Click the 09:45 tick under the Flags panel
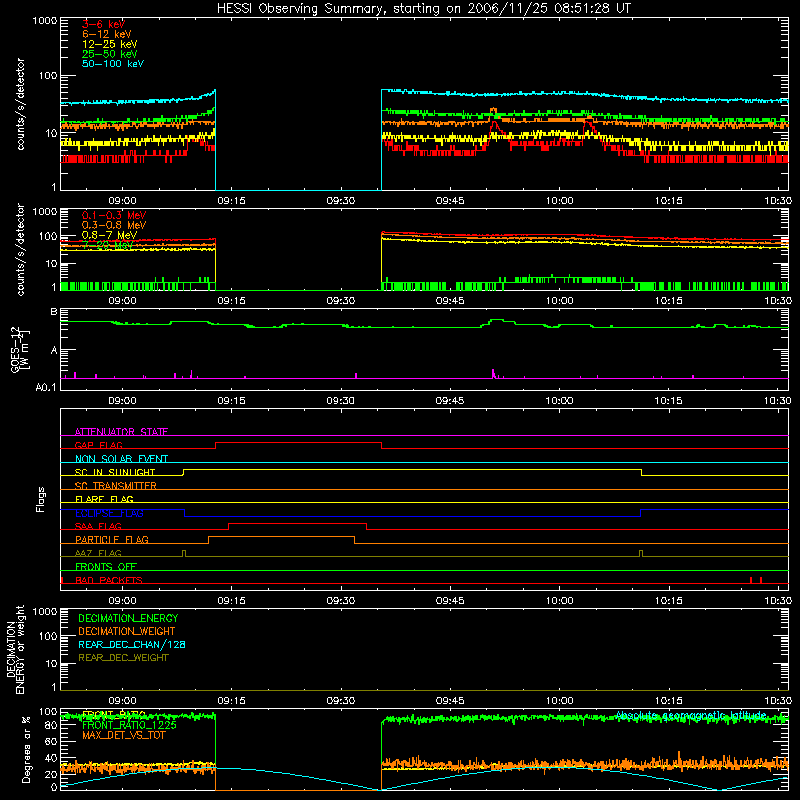This screenshot has height=800, width=800. 450,601
